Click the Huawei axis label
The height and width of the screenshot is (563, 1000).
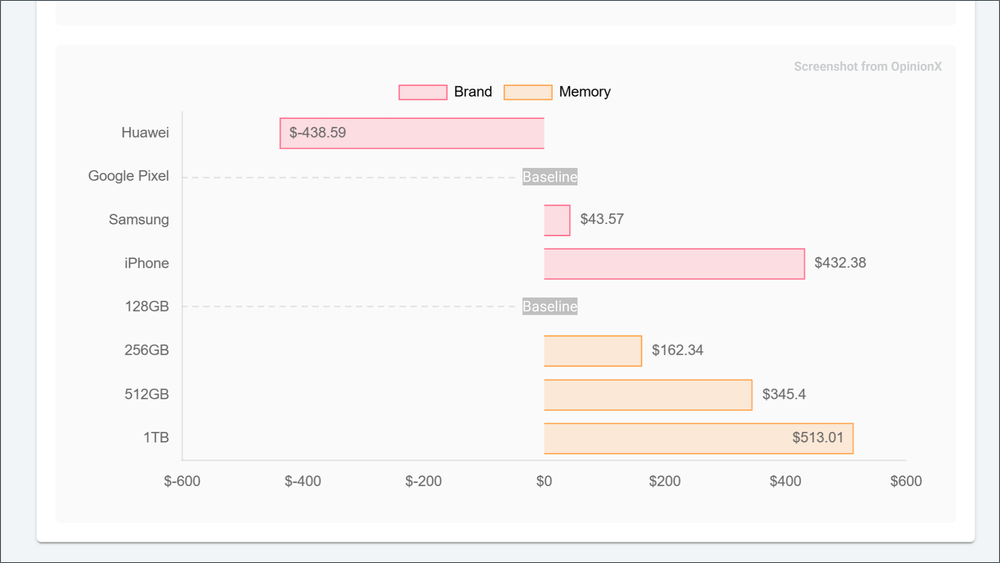(x=145, y=133)
